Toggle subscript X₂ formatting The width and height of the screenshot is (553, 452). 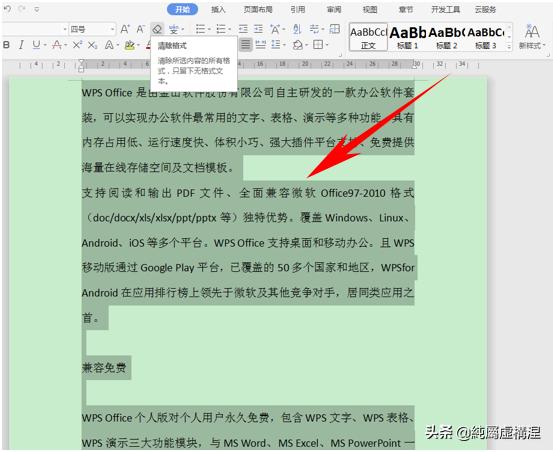pos(92,45)
